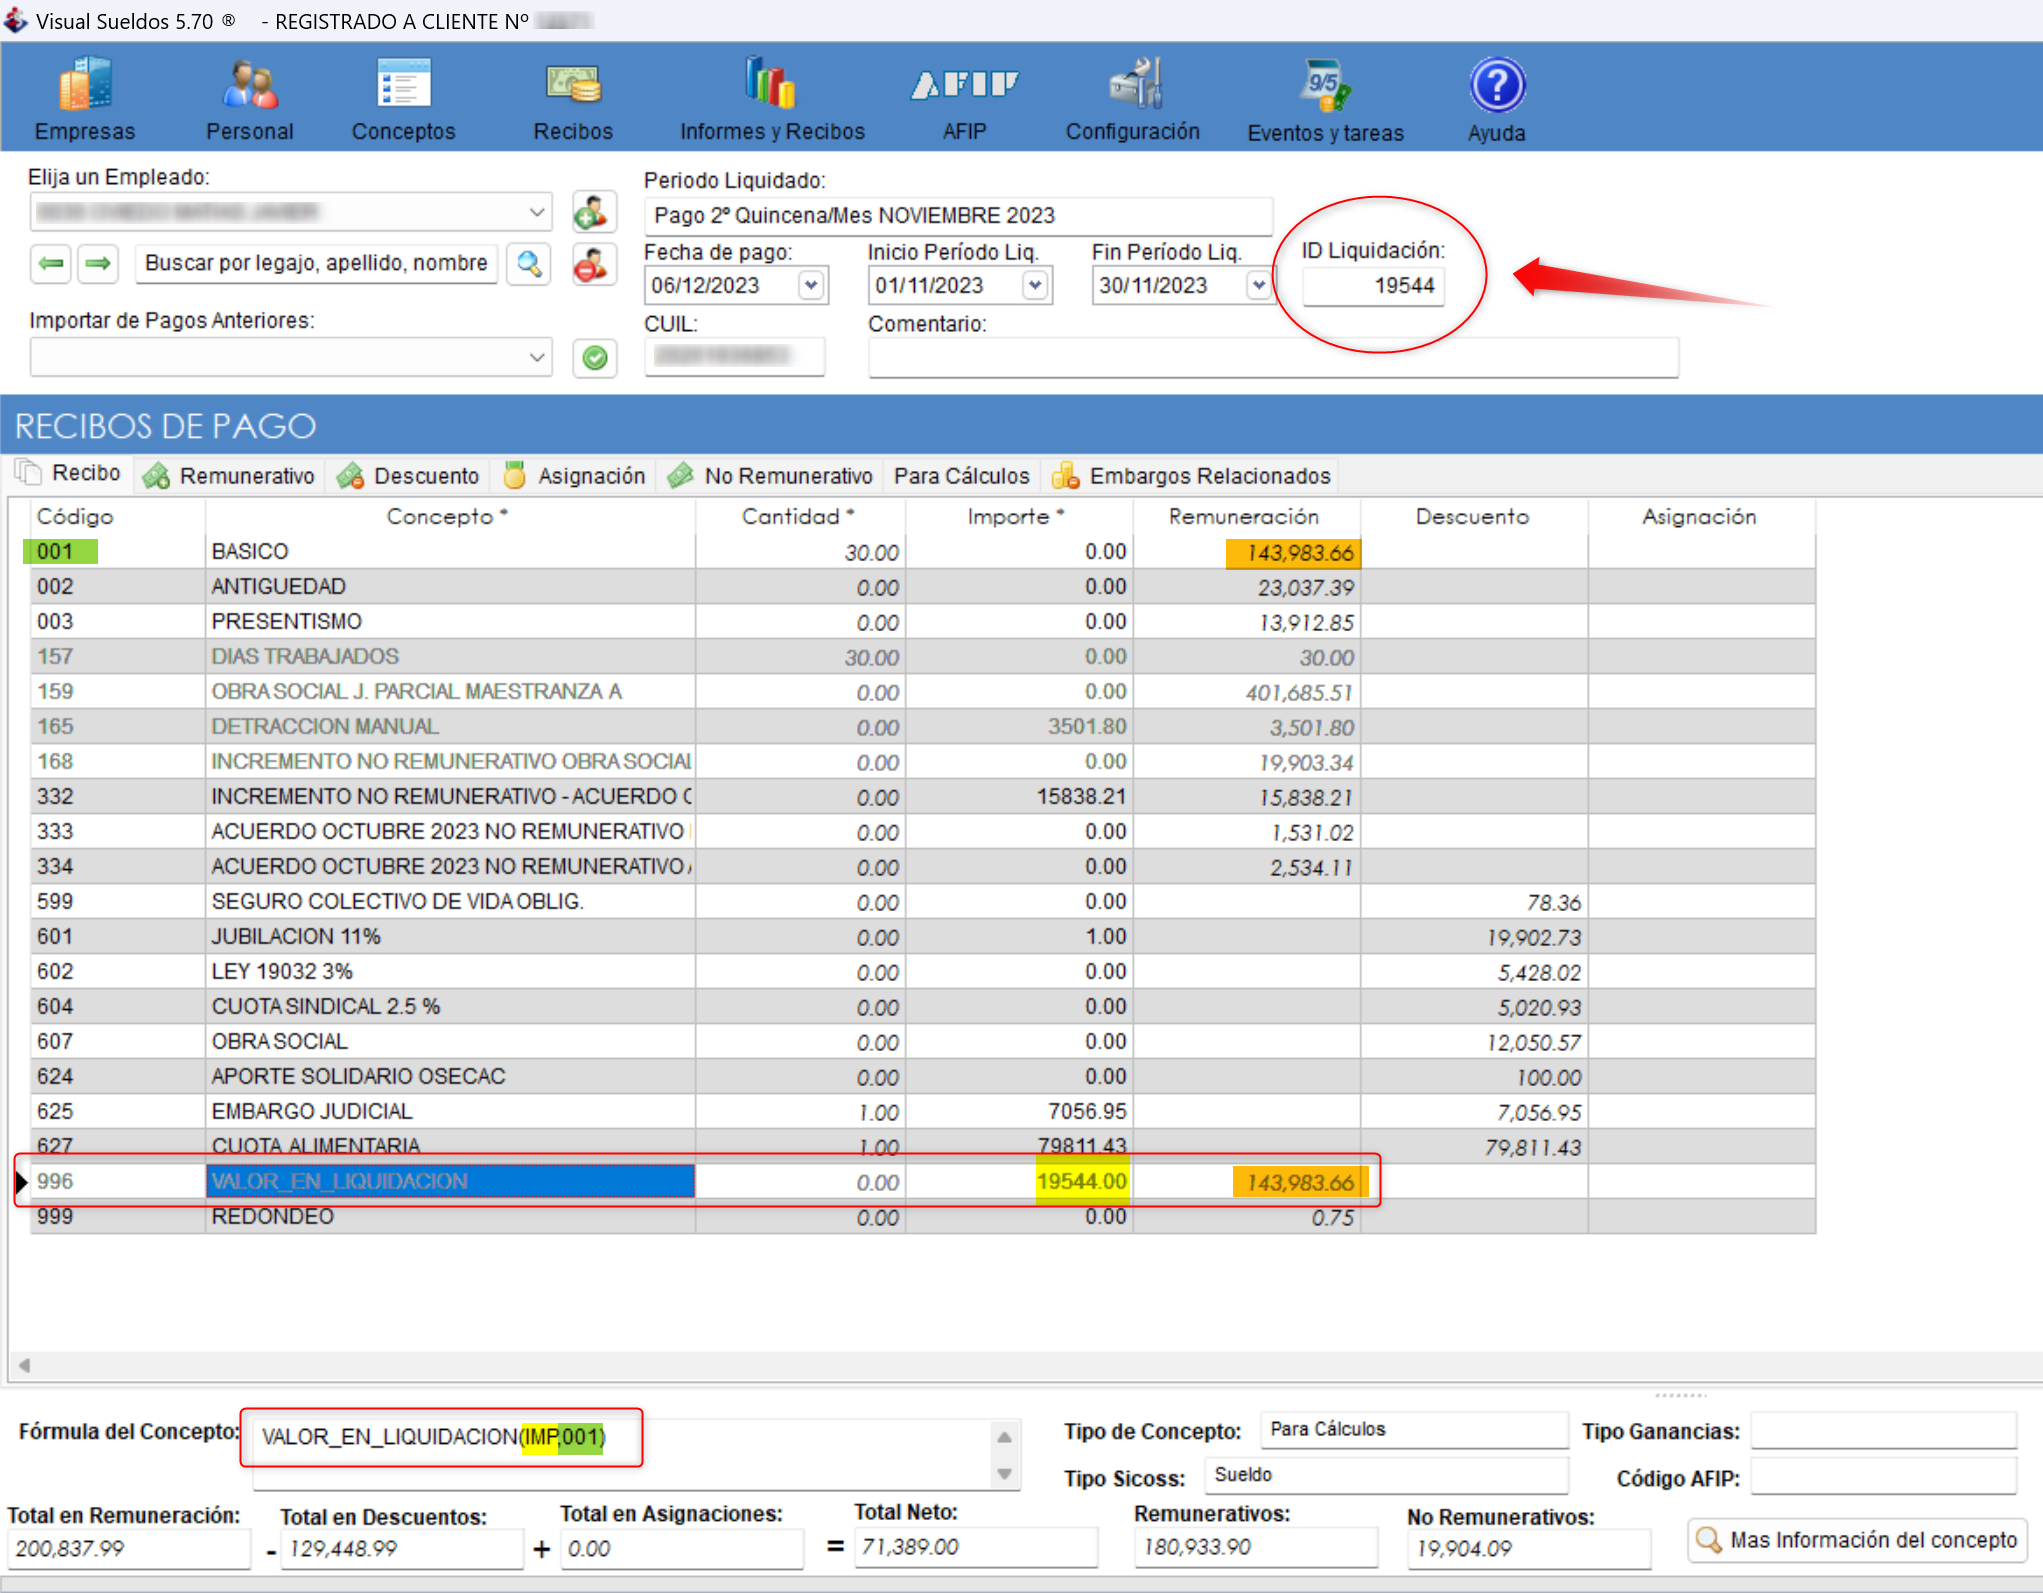Confirm import with green check button
Image resolution: width=2043 pixels, height=1593 pixels.
click(595, 358)
